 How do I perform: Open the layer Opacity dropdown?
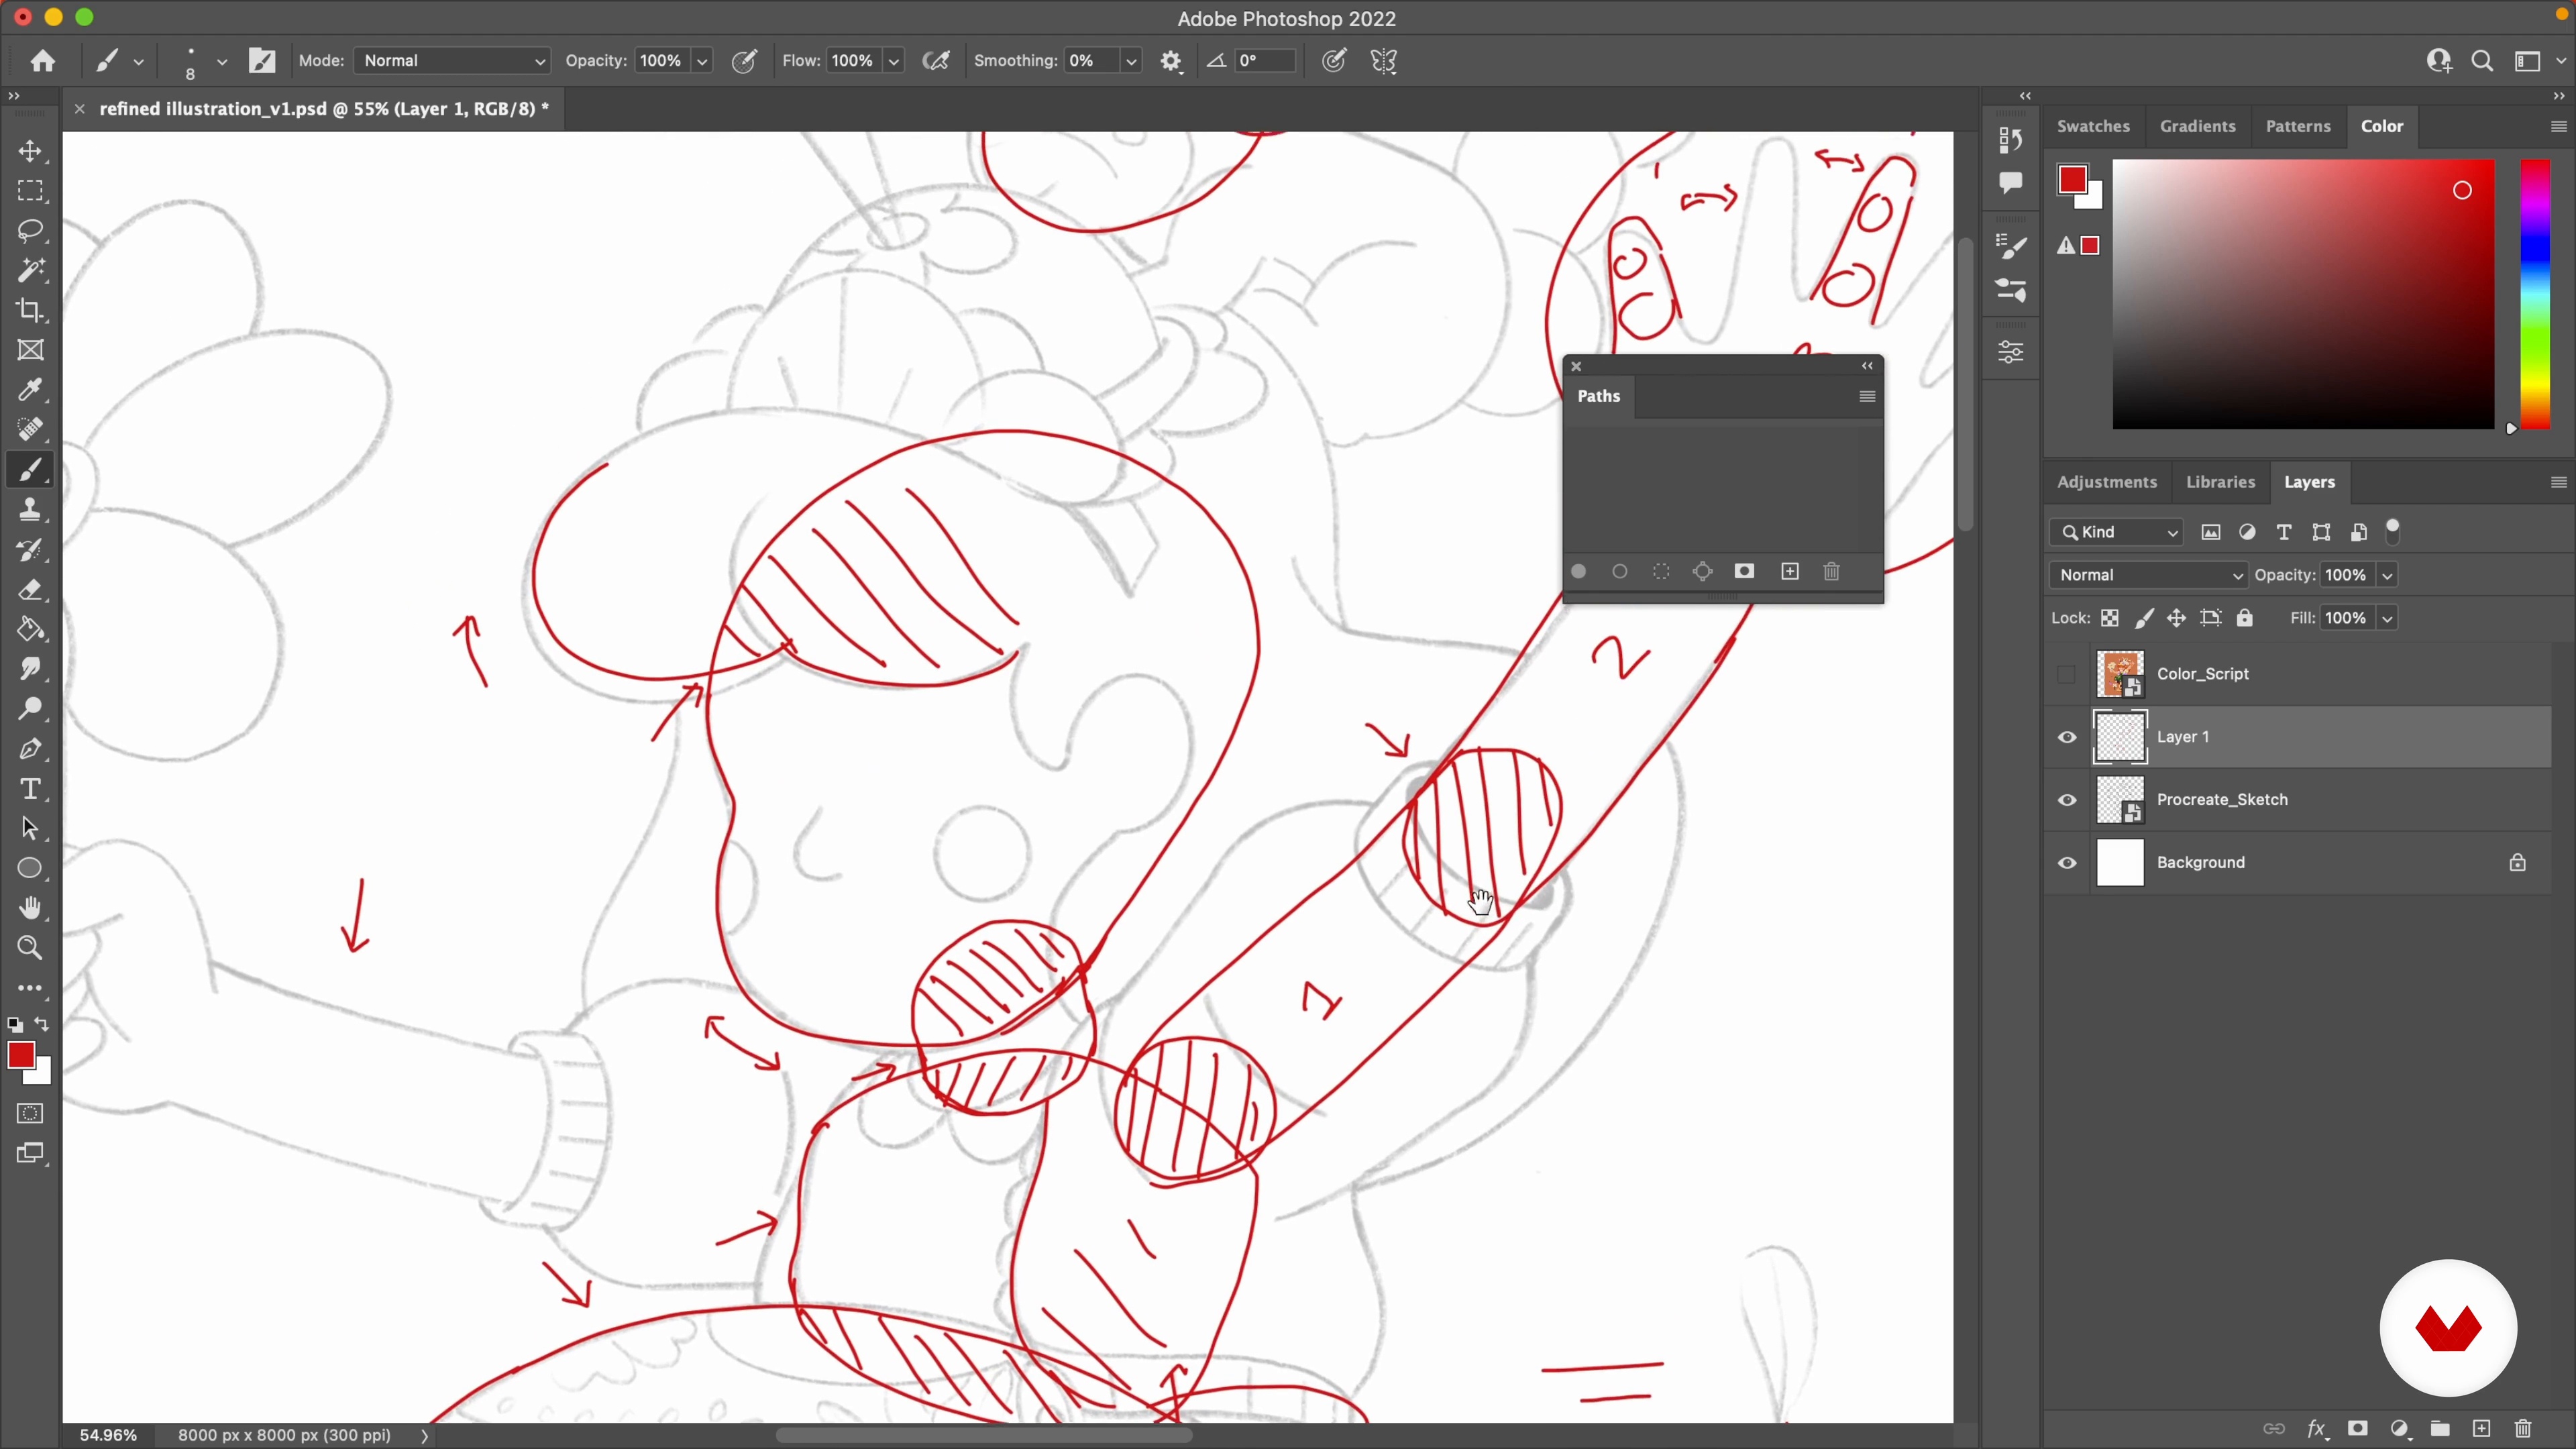[x=2388, y=576]
